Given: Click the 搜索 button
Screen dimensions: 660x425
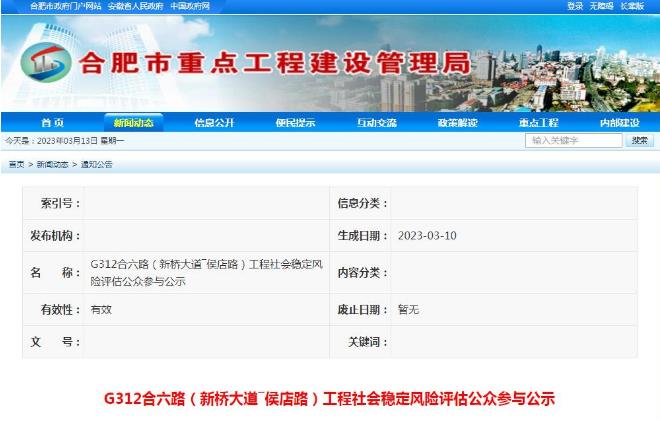Looking at the screenshot, I should (x=640, y=140).
